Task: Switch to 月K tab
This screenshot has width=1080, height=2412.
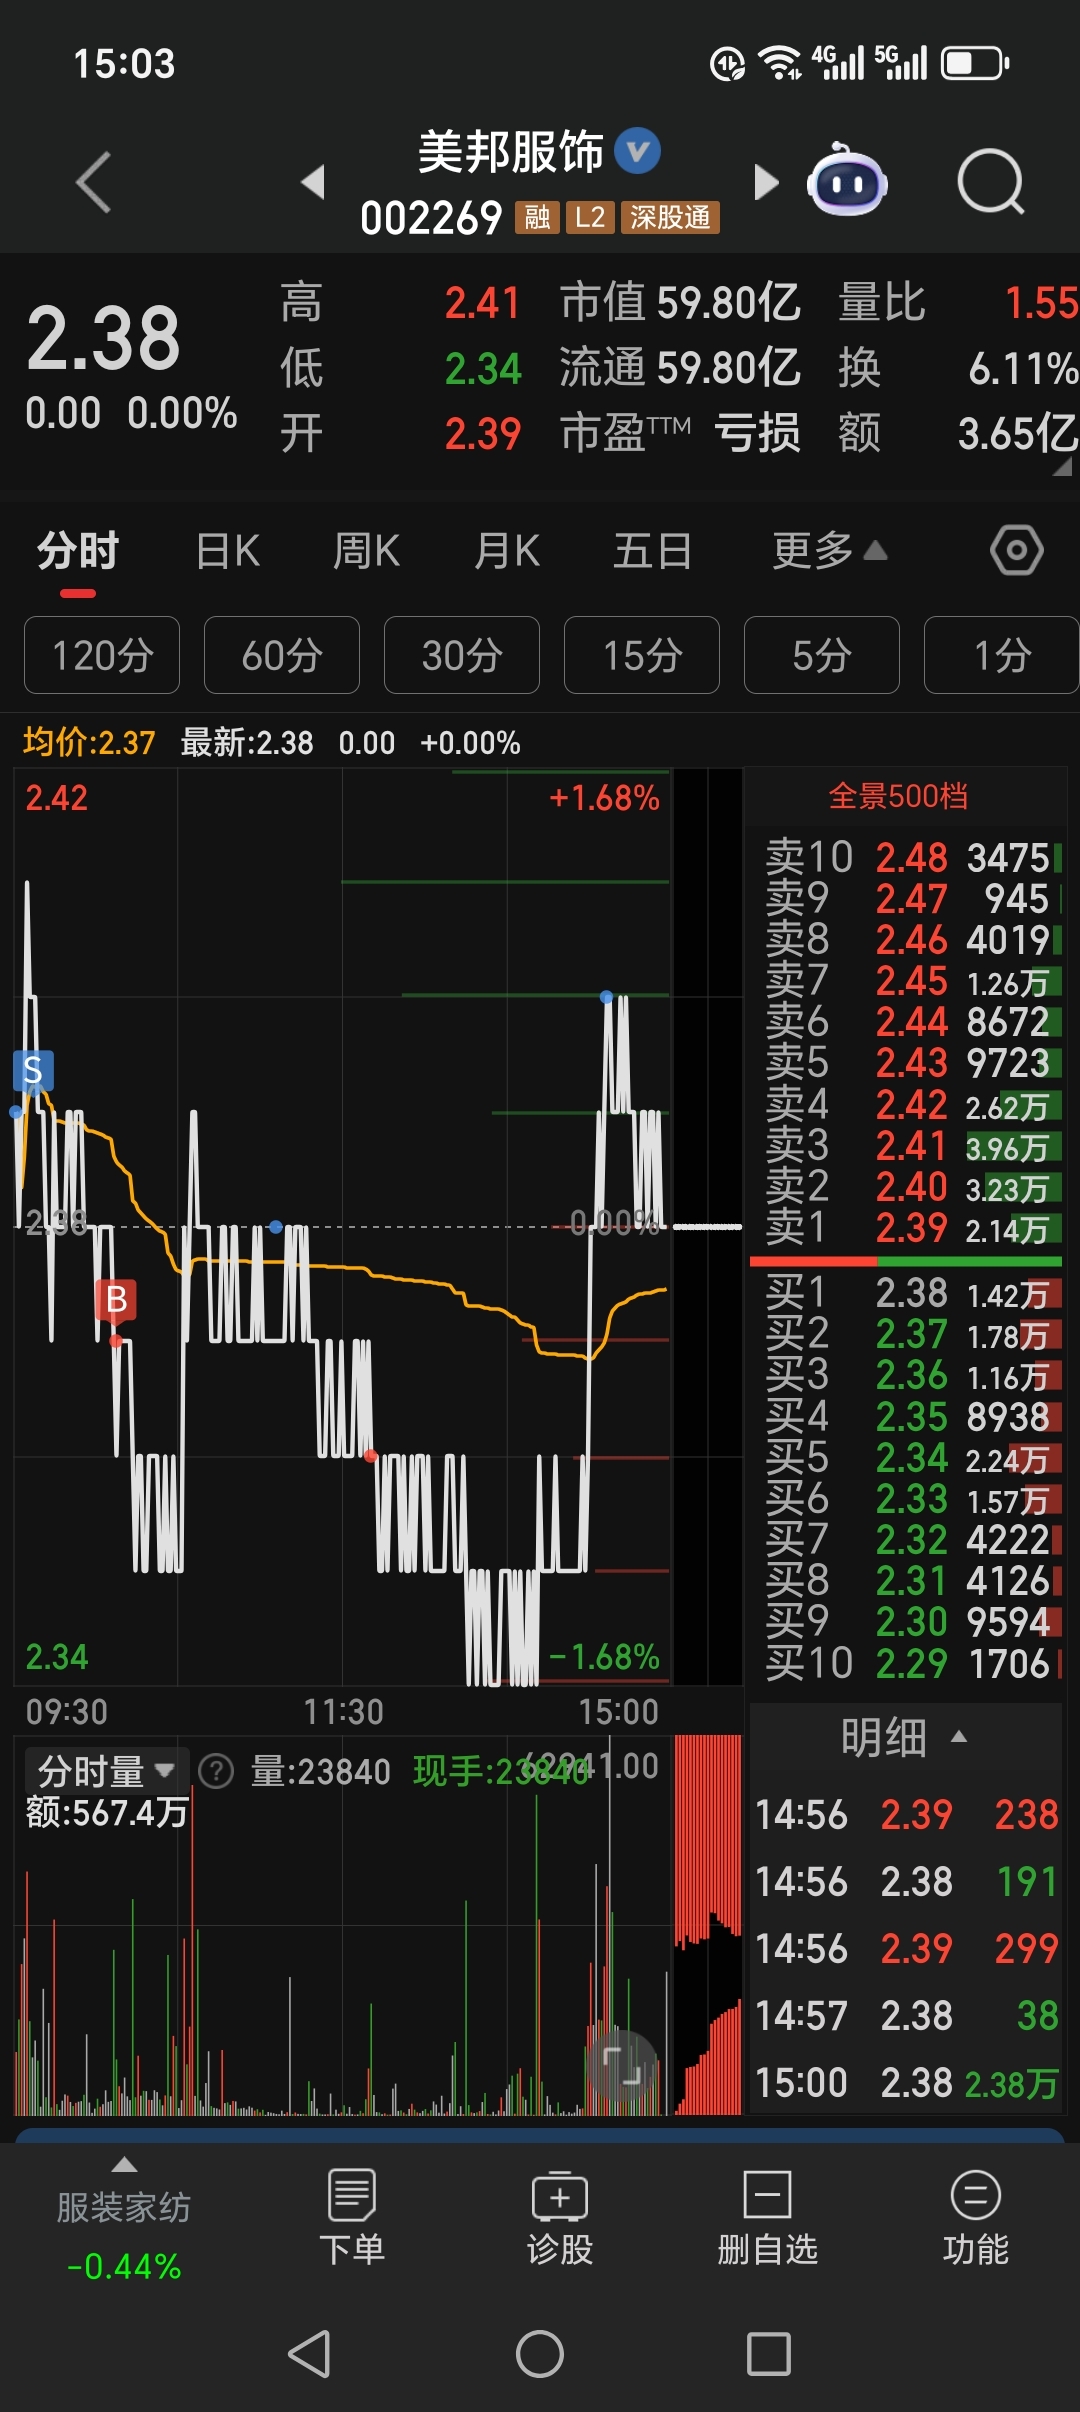Action: 507,551
